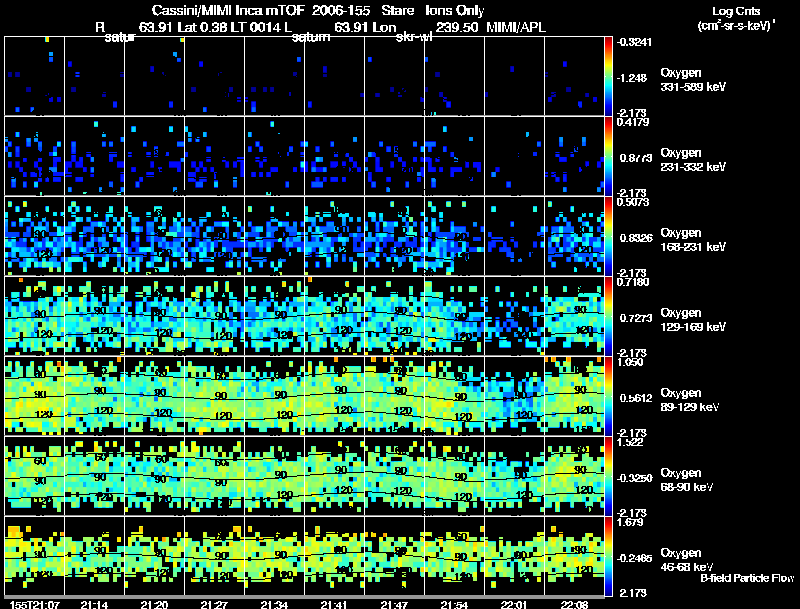
Task: Click the Cassini/MIMI Inca mTOF title text
Action: pyautogui.click(x=228, y=11)
